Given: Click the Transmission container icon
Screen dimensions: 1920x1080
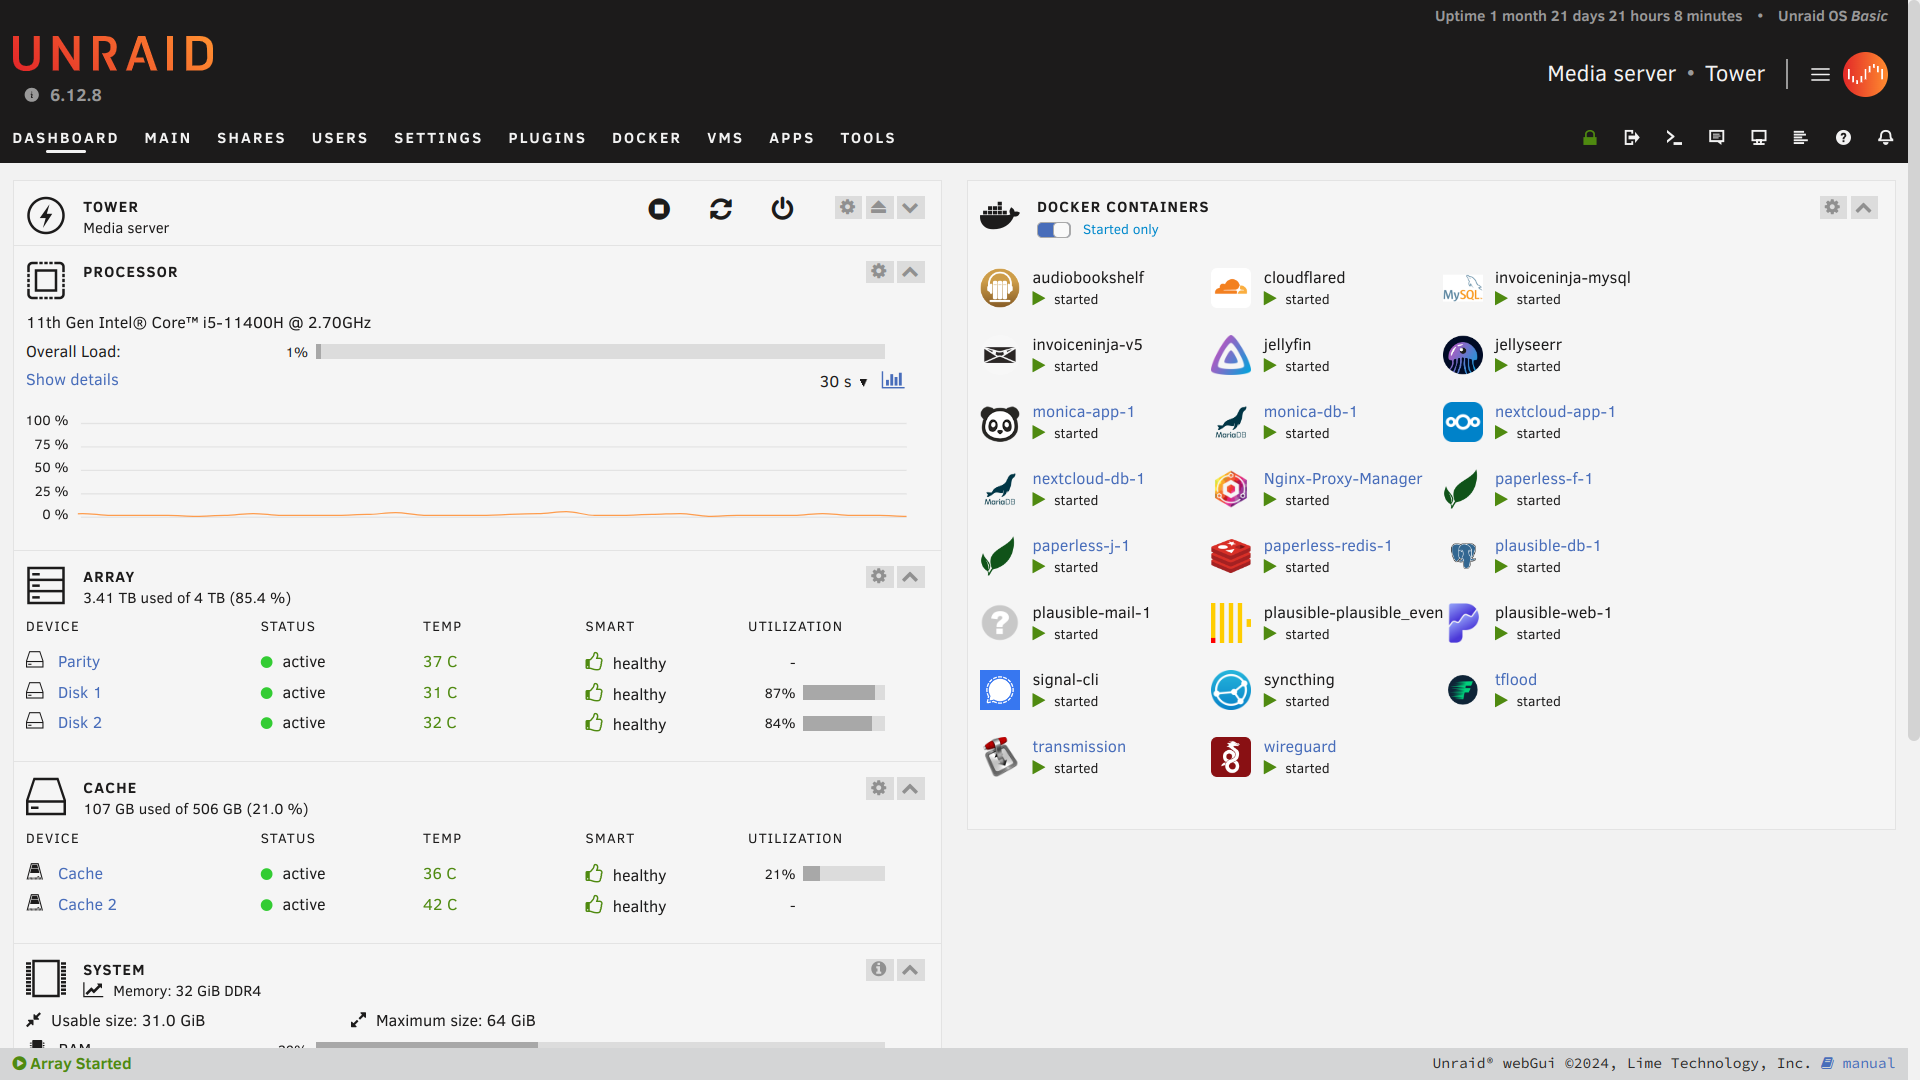Looking at the screenshot, I should [1002, 754].
